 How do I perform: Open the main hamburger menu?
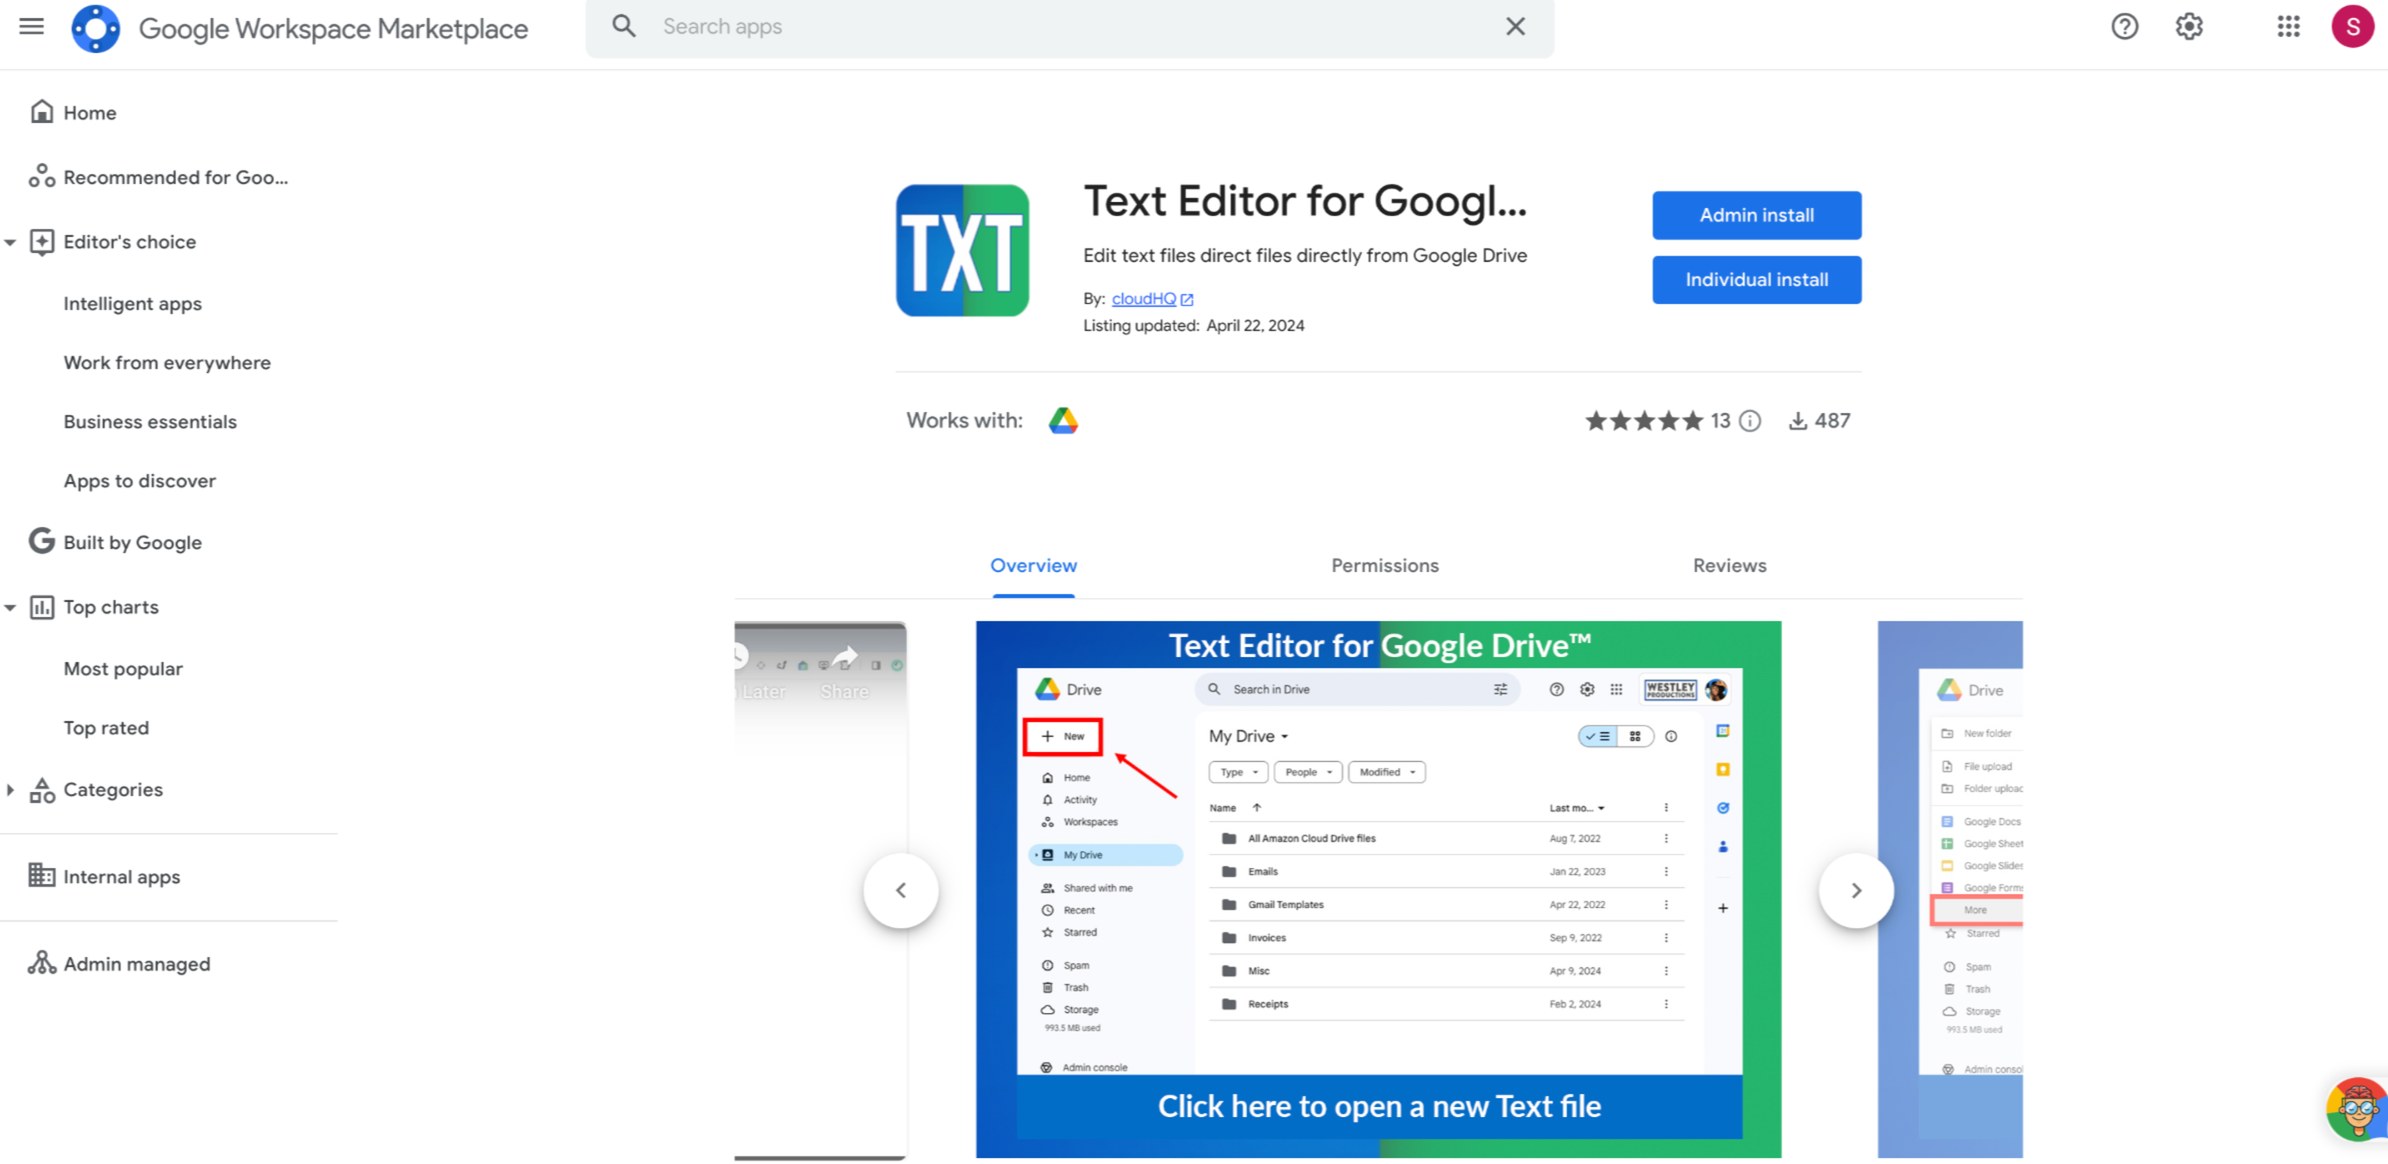coord(31,26)
